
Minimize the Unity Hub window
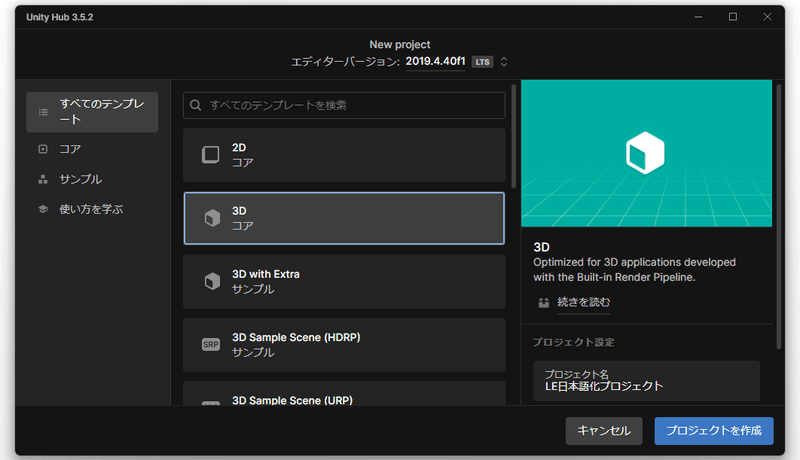click(x=698, y=17)
